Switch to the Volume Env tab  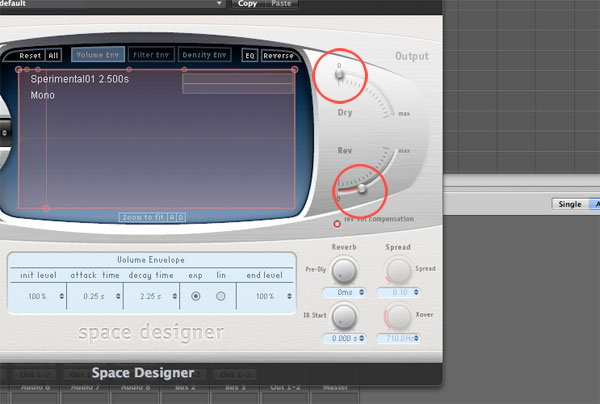(98, 55)
